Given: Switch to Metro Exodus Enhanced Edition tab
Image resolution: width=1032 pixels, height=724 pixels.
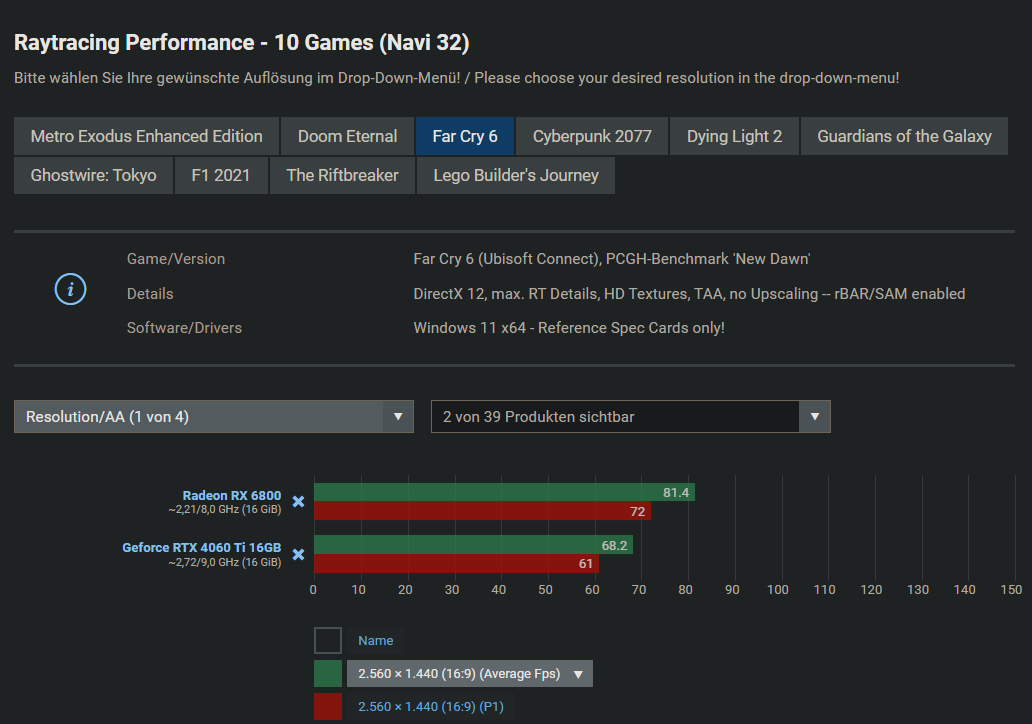Looking at the screenshot, I should pos(147,136).
